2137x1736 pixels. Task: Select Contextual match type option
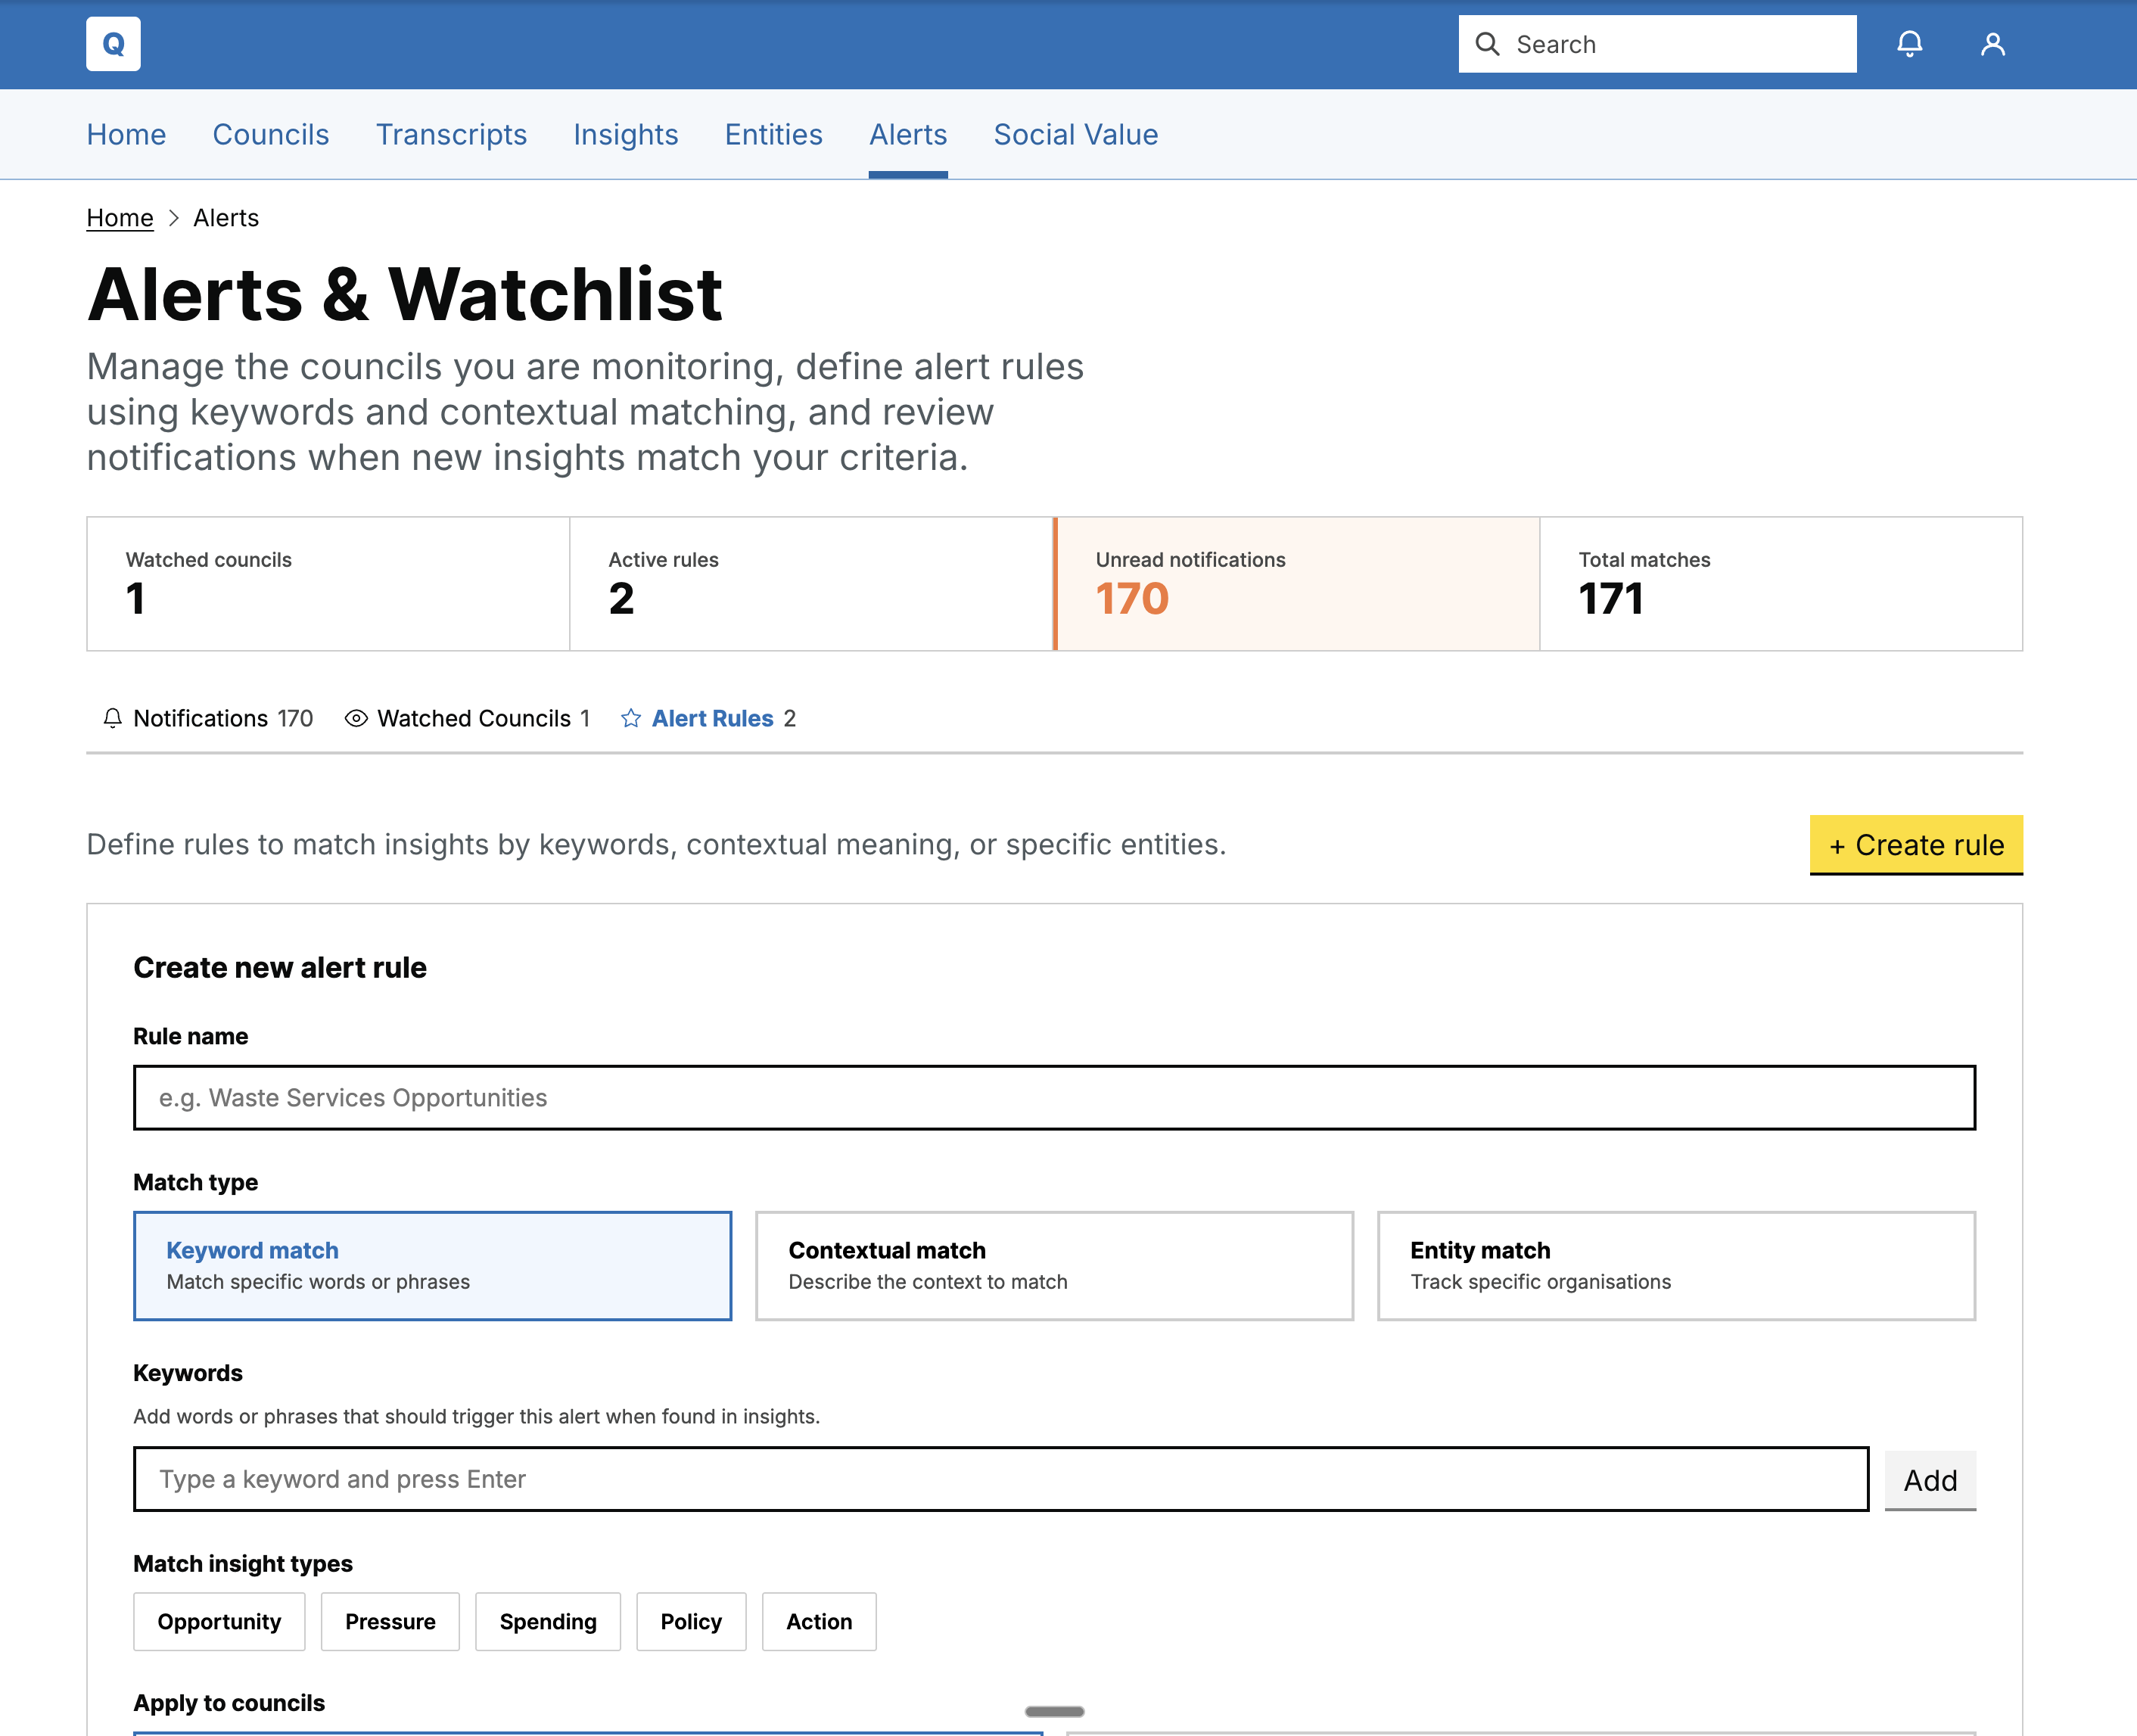(1053, 1265)
